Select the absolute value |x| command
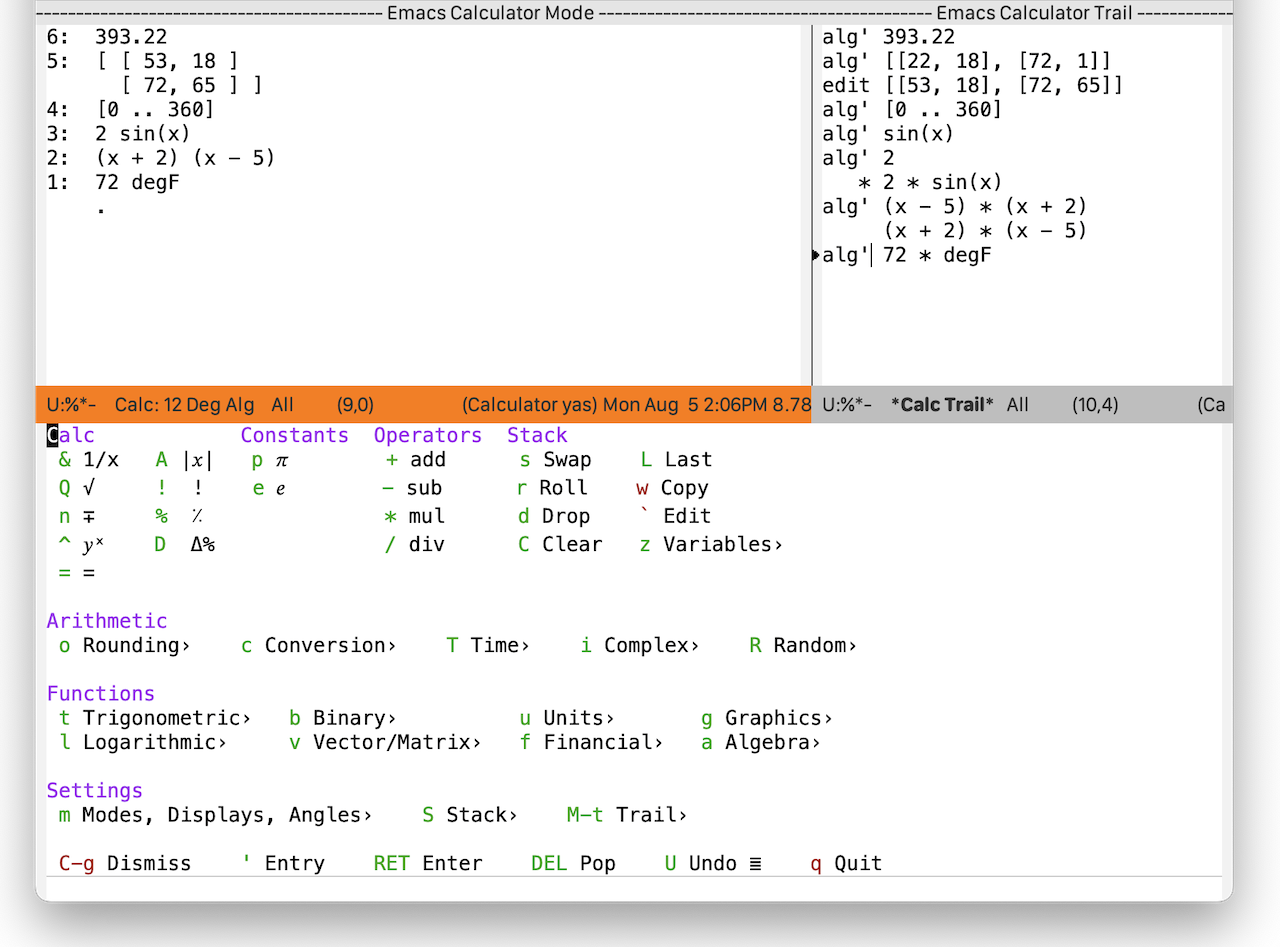 point(184,460)
